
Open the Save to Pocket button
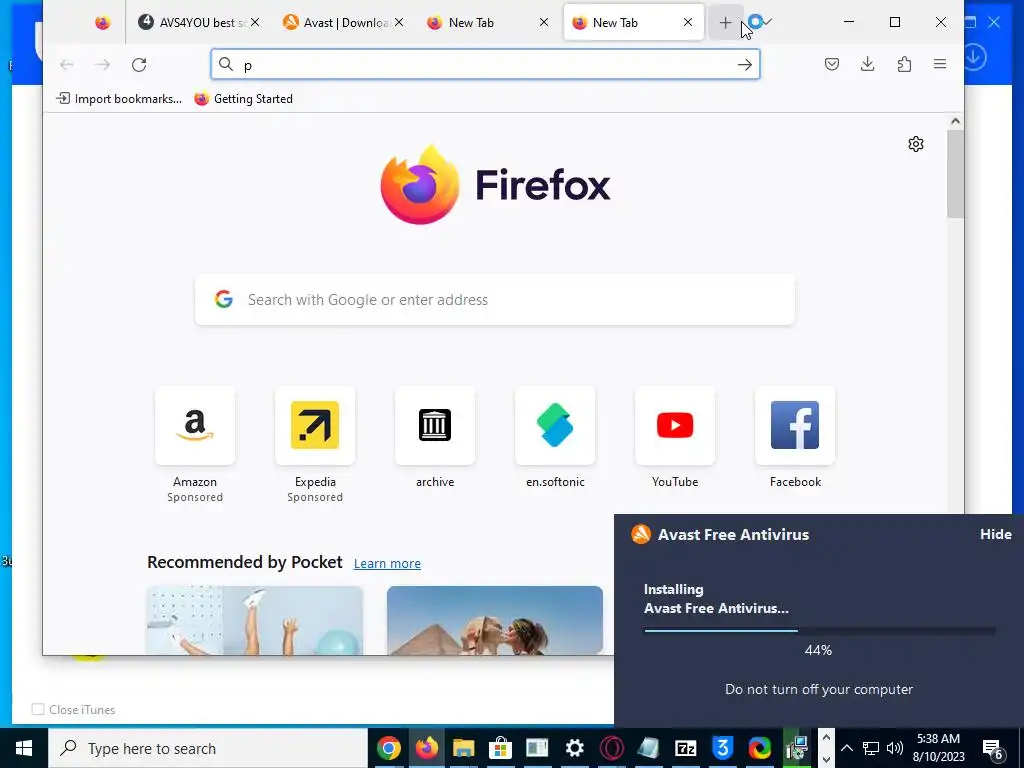[x=831, y=64]
